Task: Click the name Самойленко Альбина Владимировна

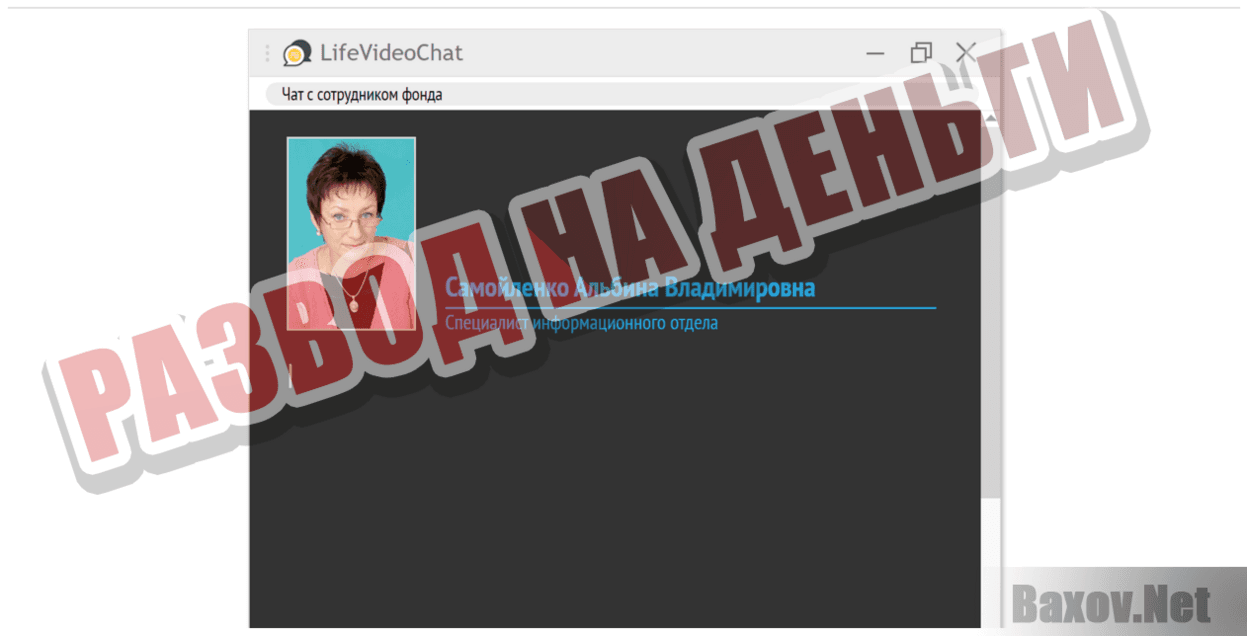Action: click(x=630, y=289)
